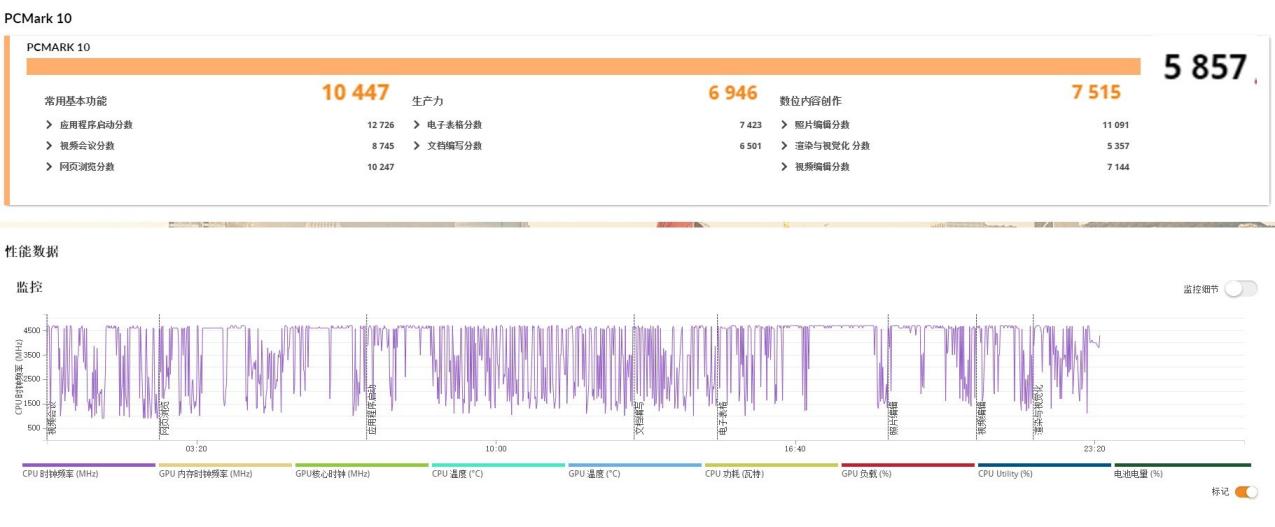Toggle GPU核心时钟 (MHz) legend series
Viewport: 1275px width, 527px height.
(x=361, y=470)
